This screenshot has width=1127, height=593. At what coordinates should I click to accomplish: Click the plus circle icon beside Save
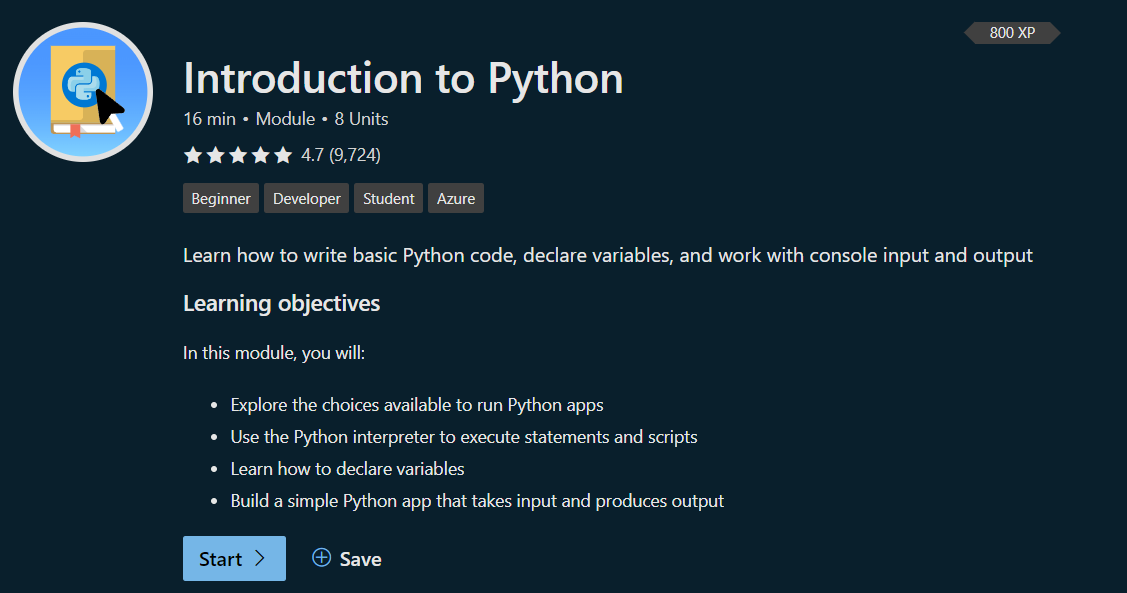click(321, 558)
